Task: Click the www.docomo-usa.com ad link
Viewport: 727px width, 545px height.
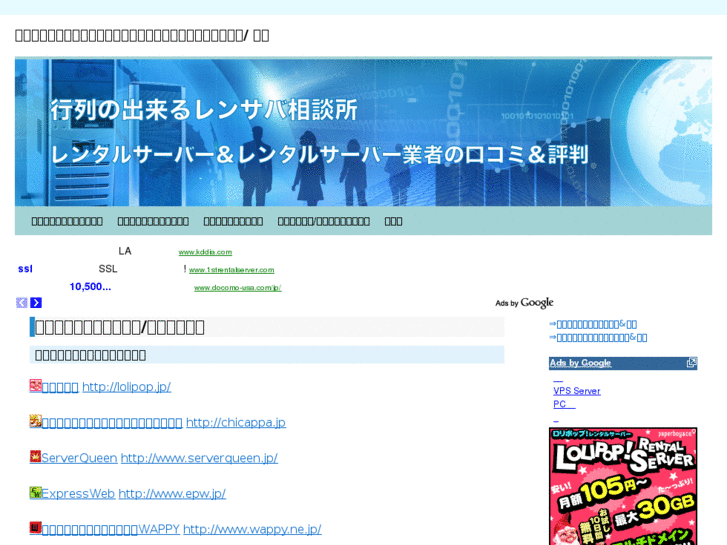Action: pyautogui.click(x=237, y=288)
